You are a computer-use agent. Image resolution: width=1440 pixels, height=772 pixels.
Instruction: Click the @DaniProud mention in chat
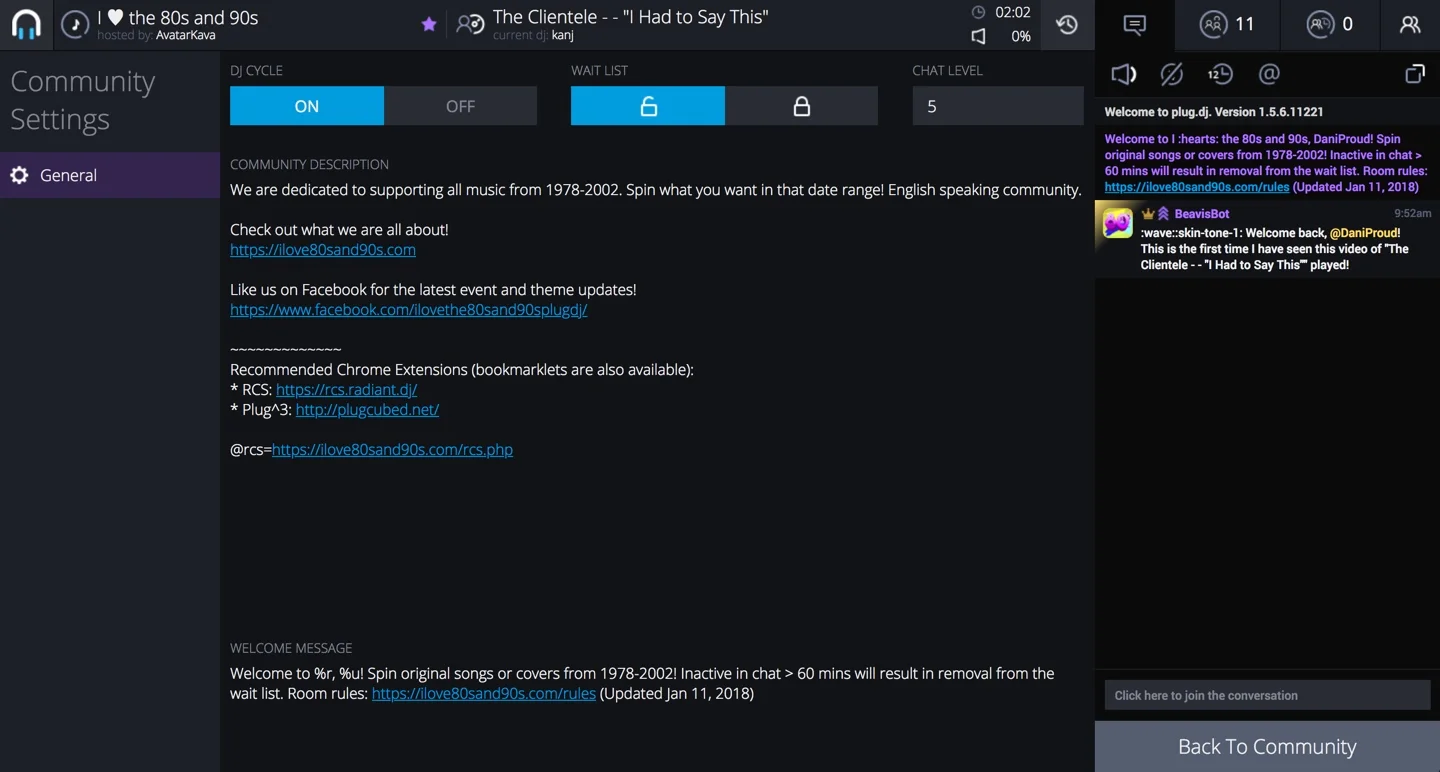[1364, 233]
